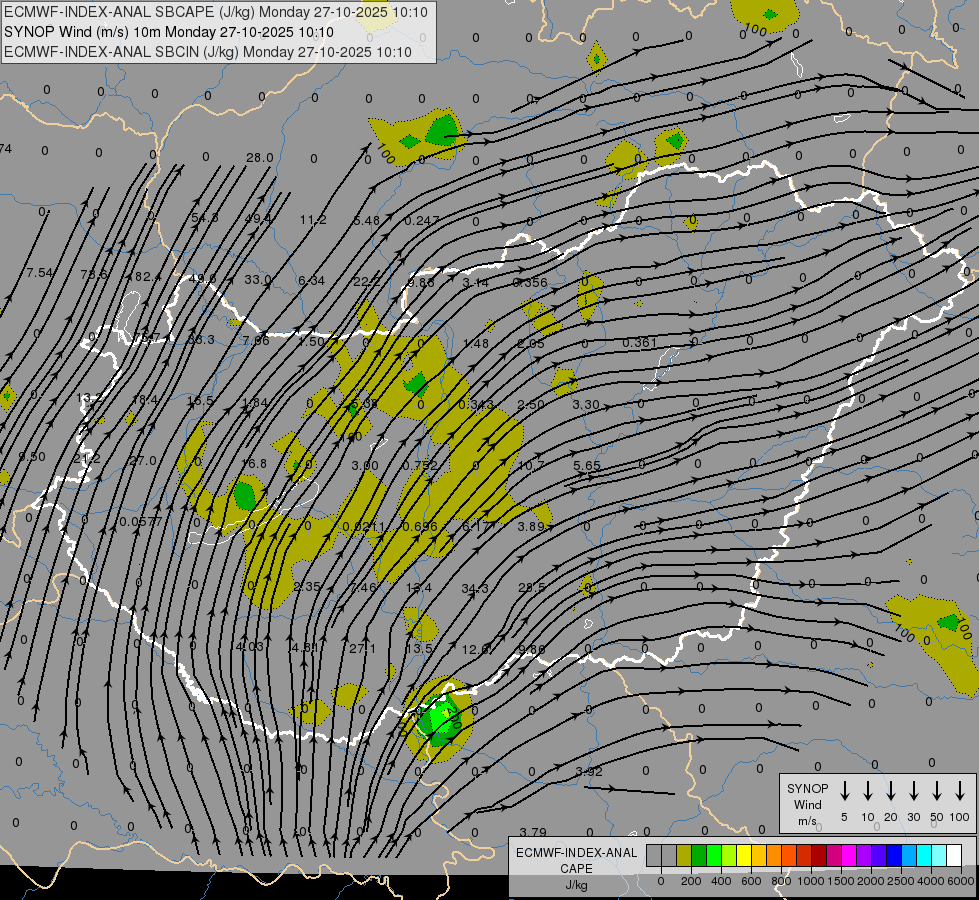Click the map value 27.0
The width and height of the screenshot is (979, 900).
(143, 460)
